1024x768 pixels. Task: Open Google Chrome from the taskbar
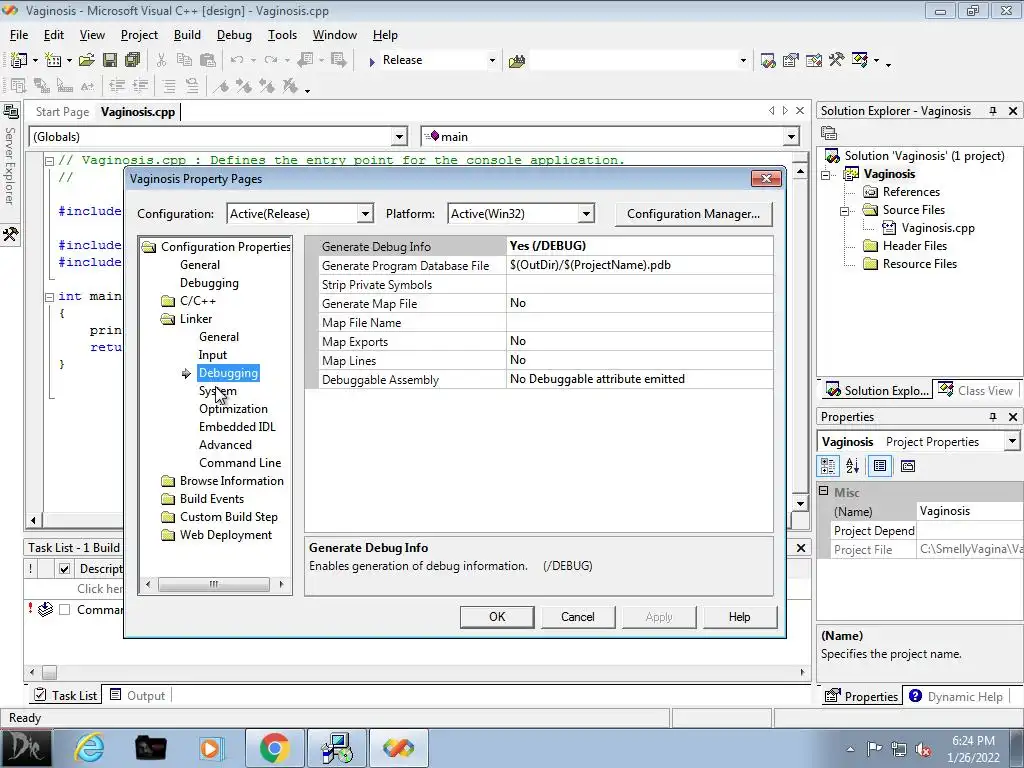tap(274, 748)
